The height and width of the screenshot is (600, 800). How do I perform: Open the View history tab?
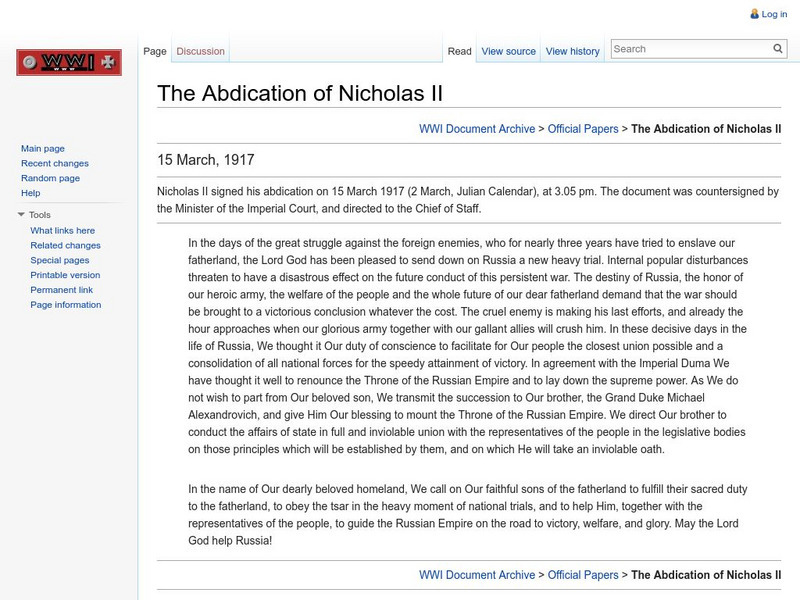[572, 50]
